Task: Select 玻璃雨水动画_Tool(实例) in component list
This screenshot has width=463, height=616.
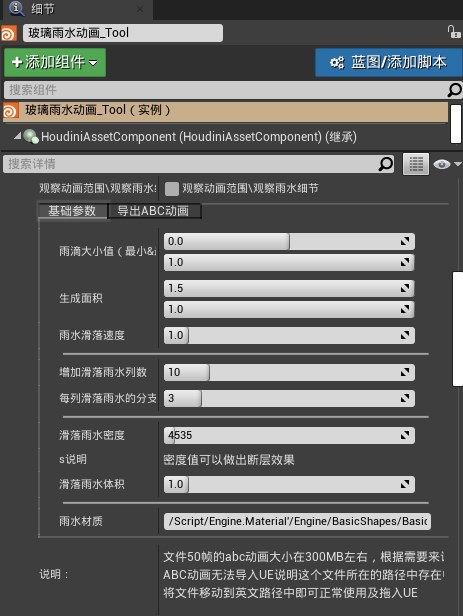Action: 225,111
